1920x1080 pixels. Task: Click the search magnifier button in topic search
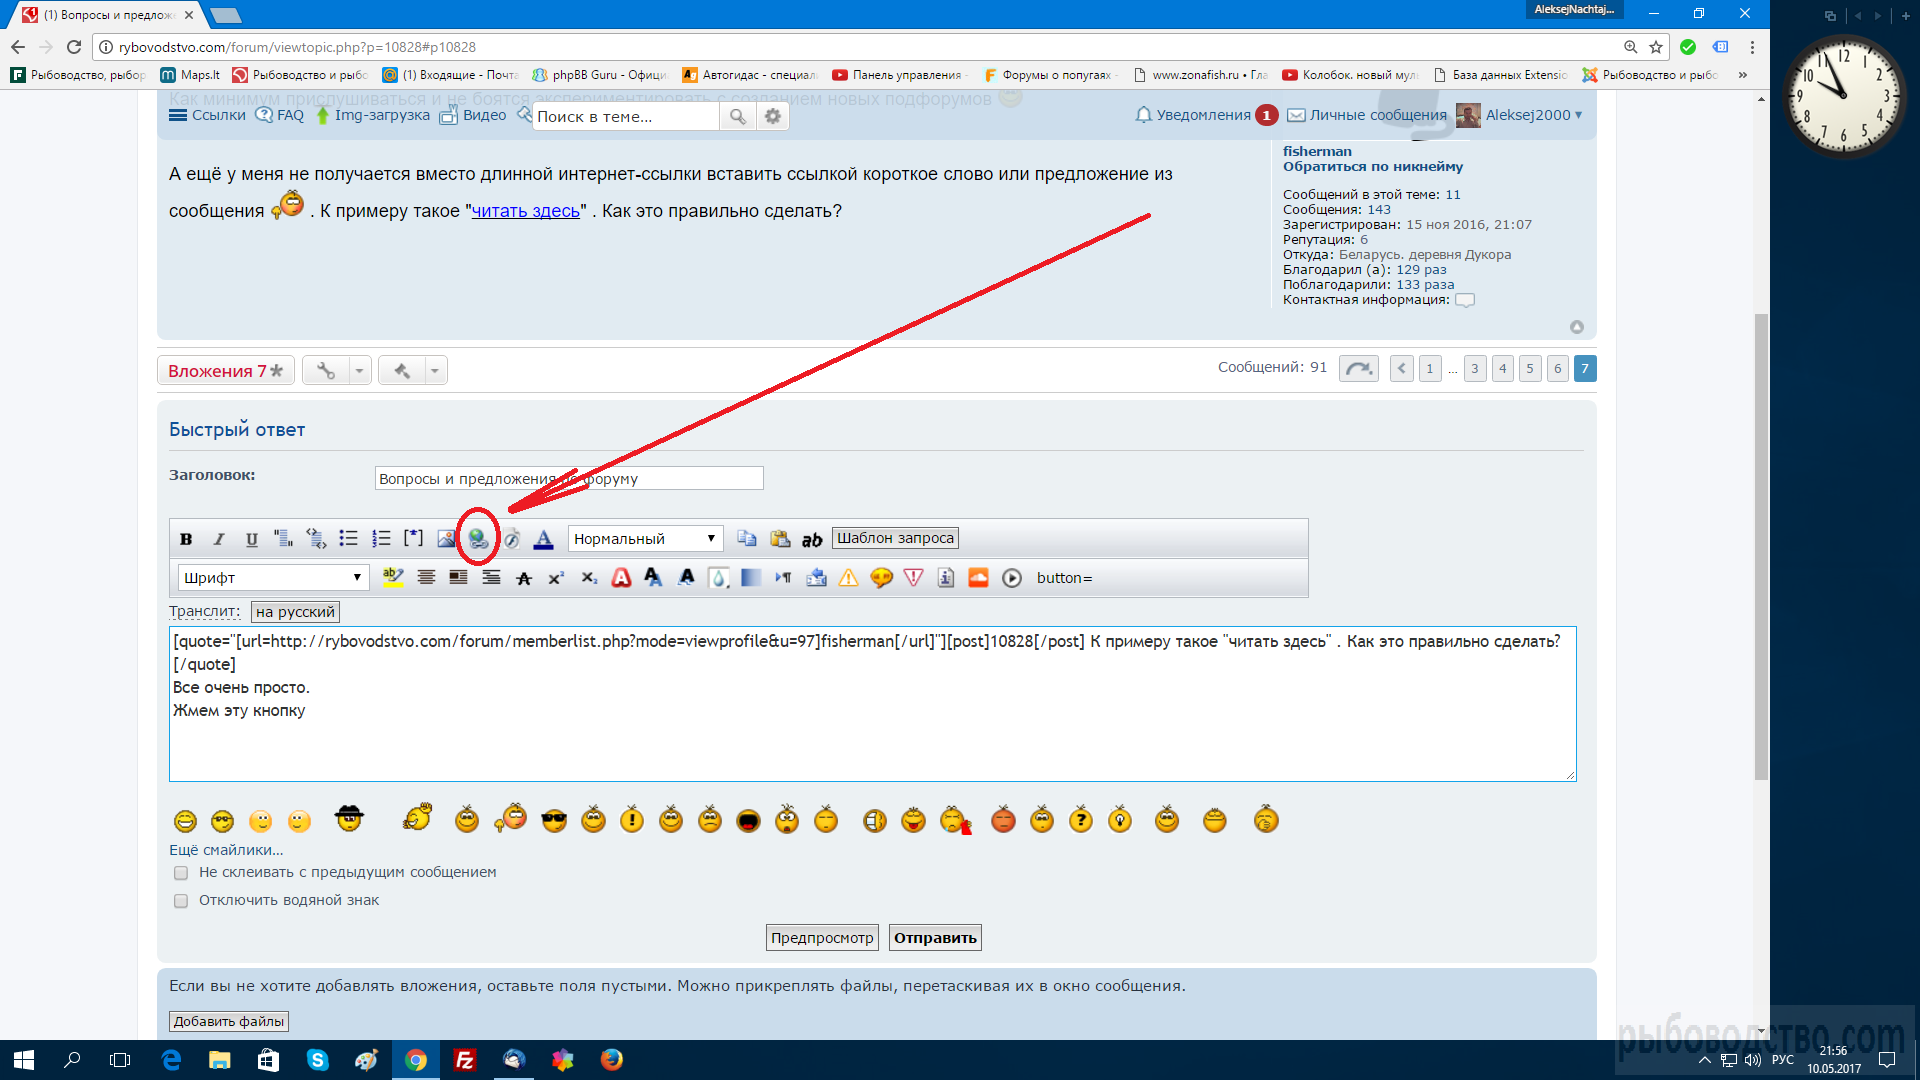coord(737,117)
